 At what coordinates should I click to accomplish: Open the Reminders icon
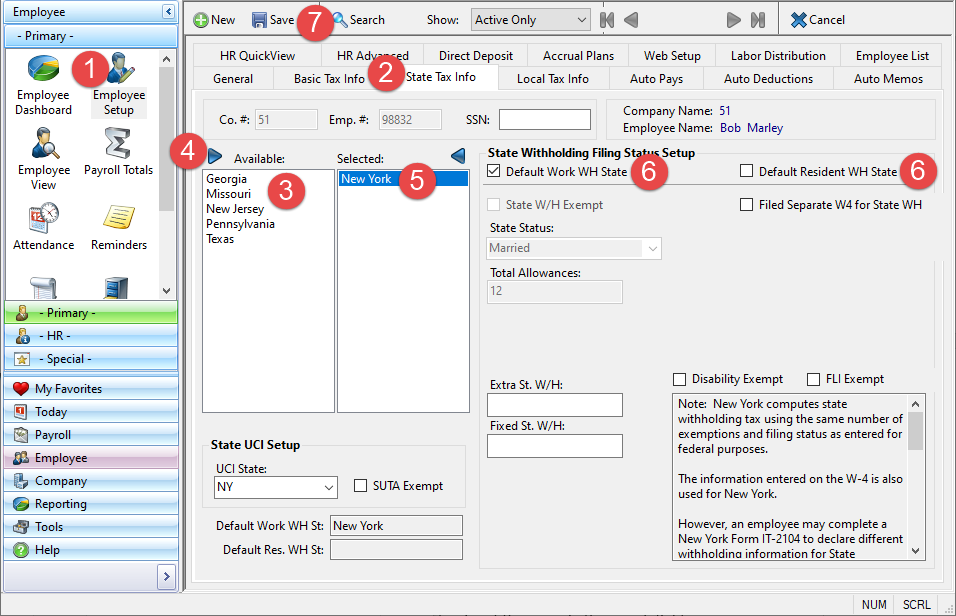pyautogui.click(x=119, y=227)
